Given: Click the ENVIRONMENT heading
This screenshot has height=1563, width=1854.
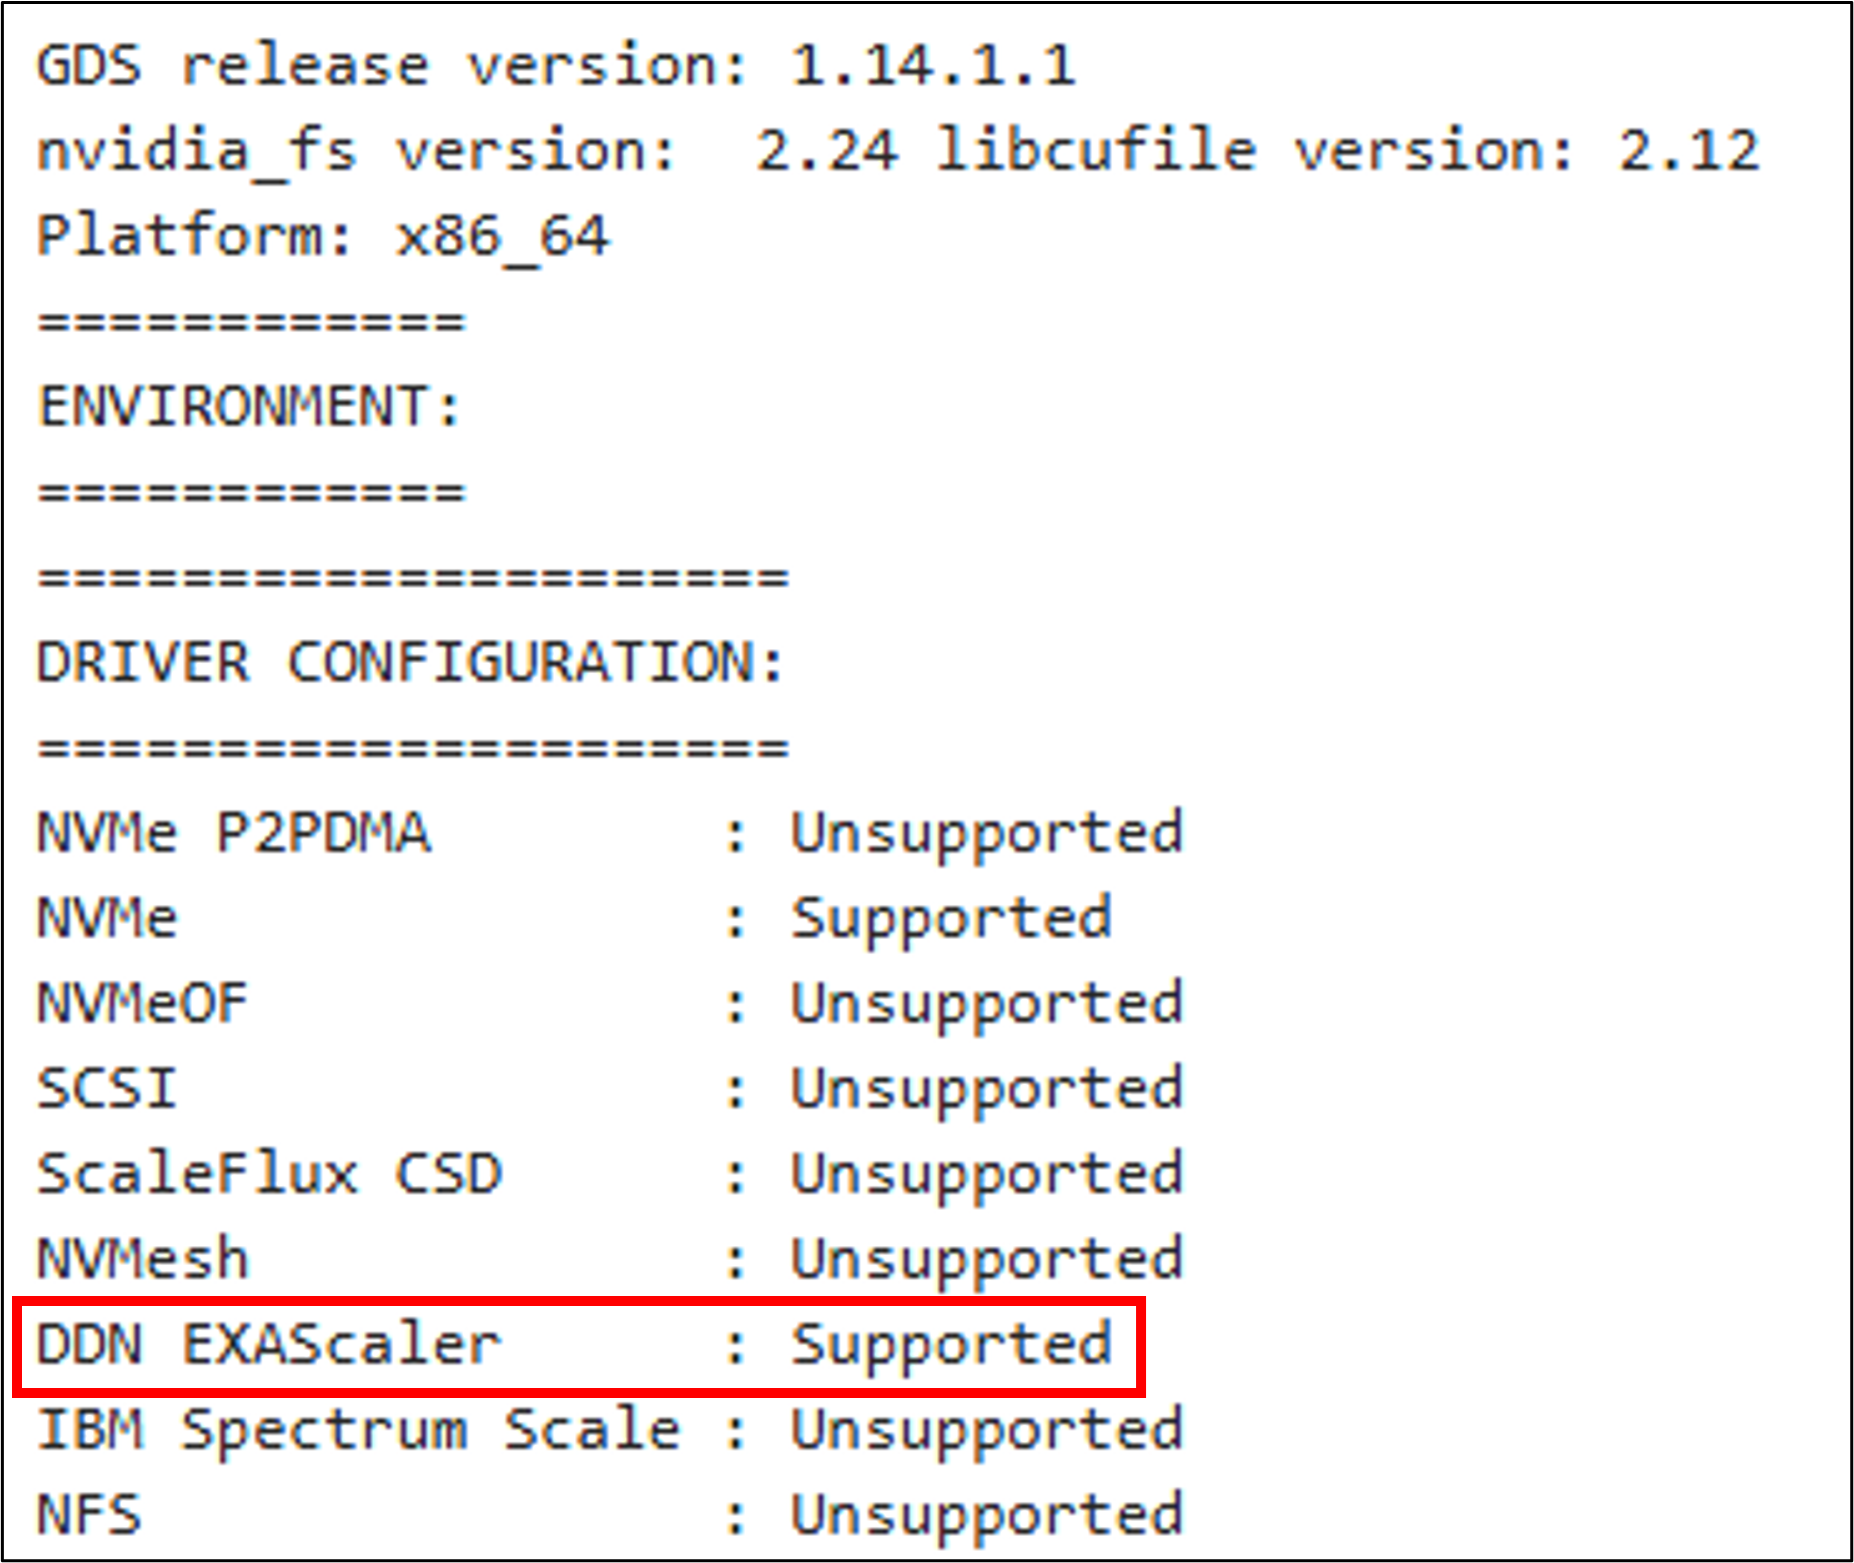Looking at the screenshot, I should click(249, 407).
